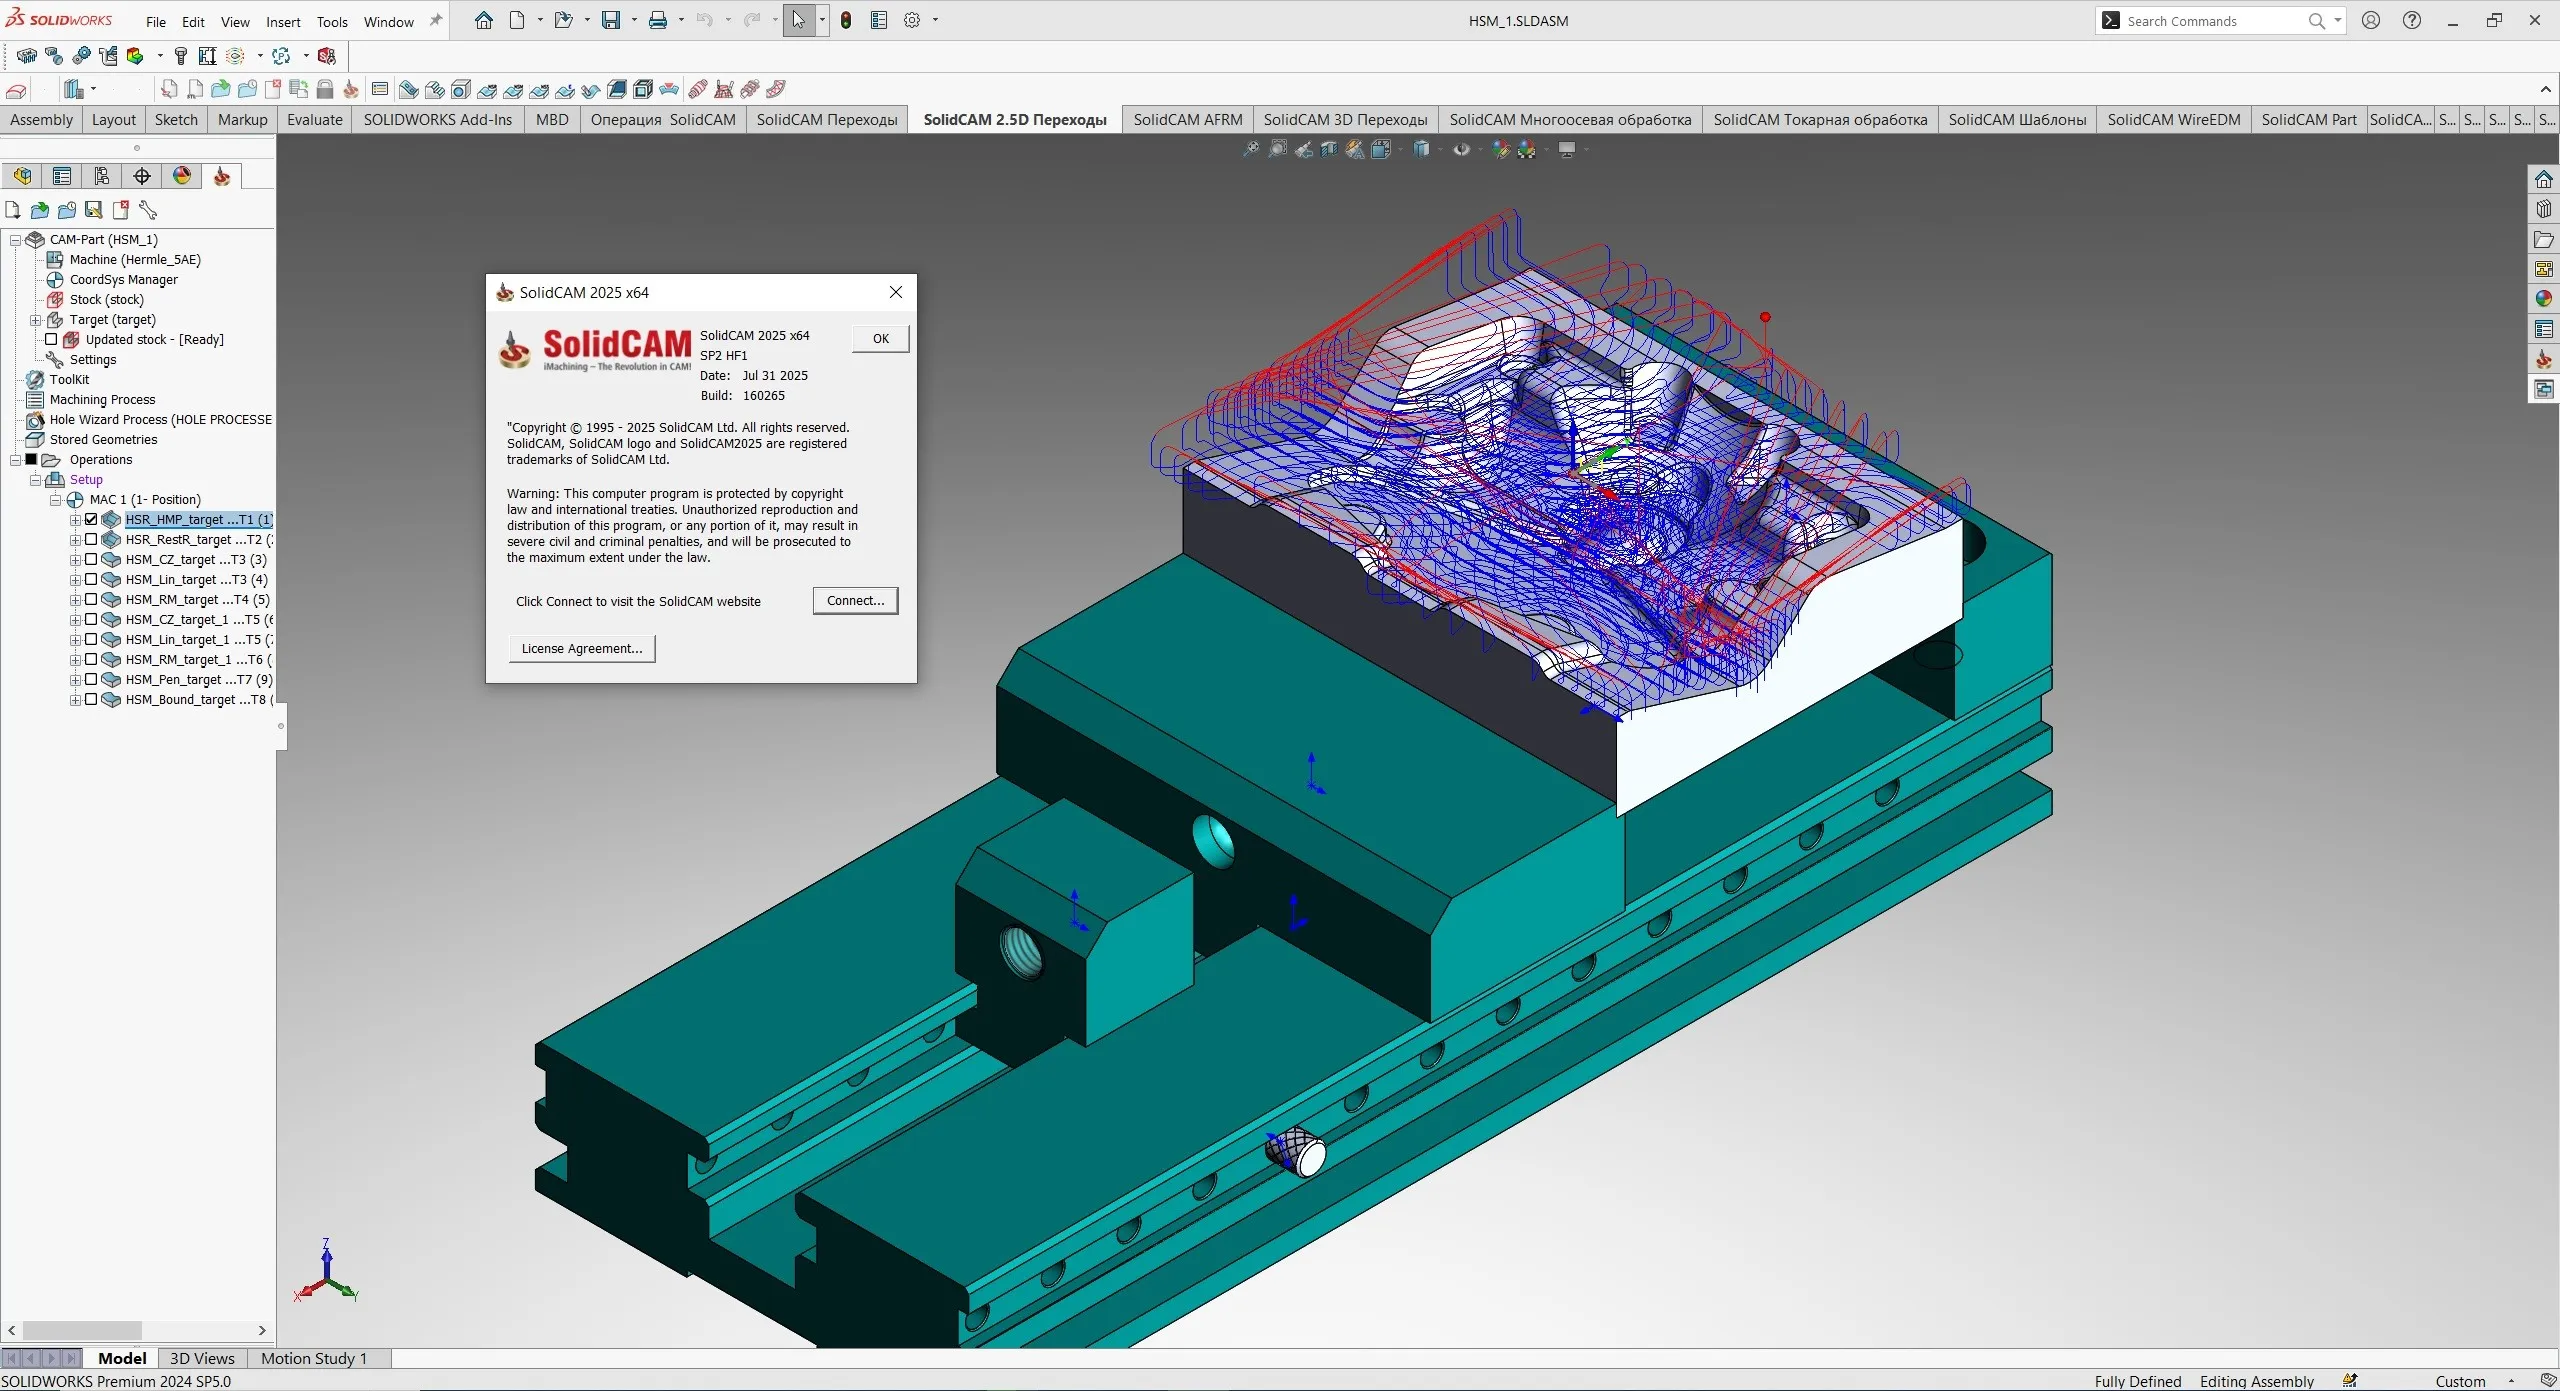Click the Section View icon in heads-up toolbar

[x=1329, y=149]
